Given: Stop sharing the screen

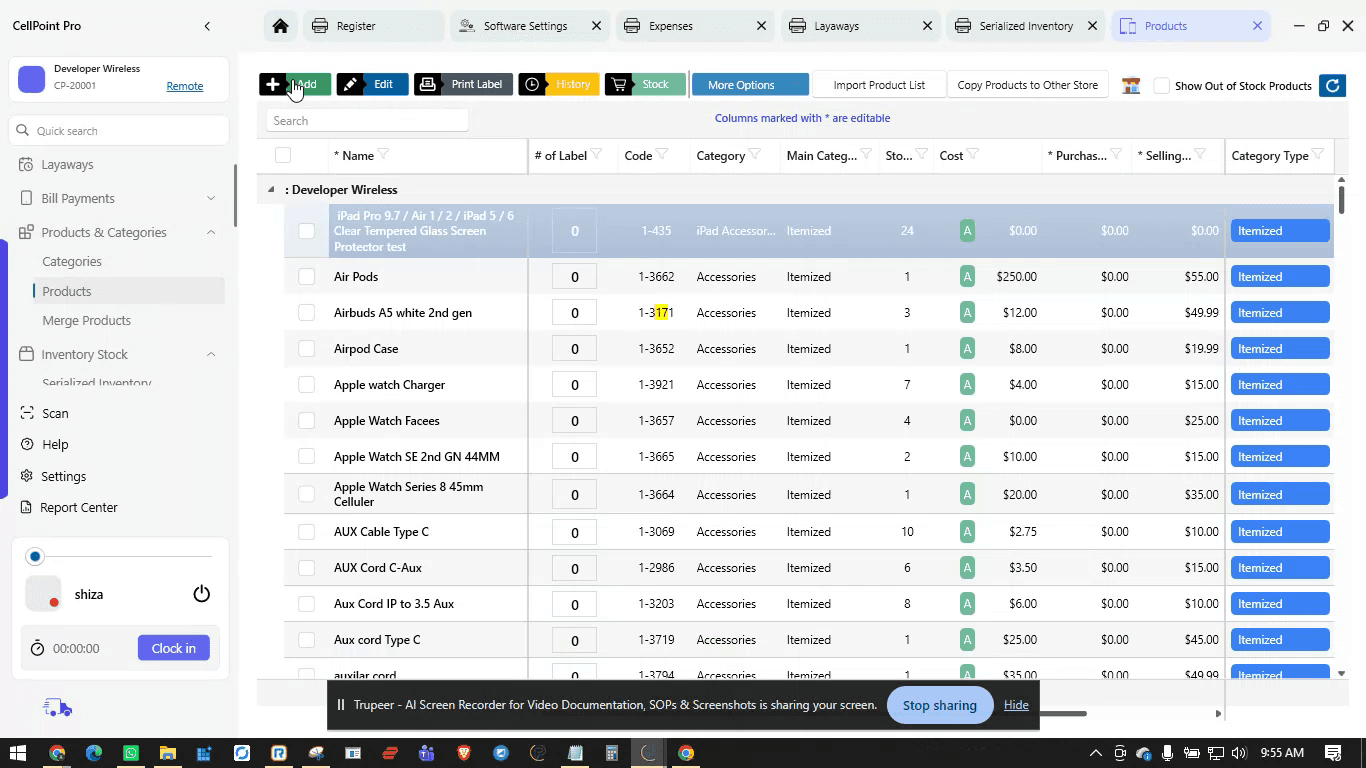Looking at the screenshot, I should point(940,705).
